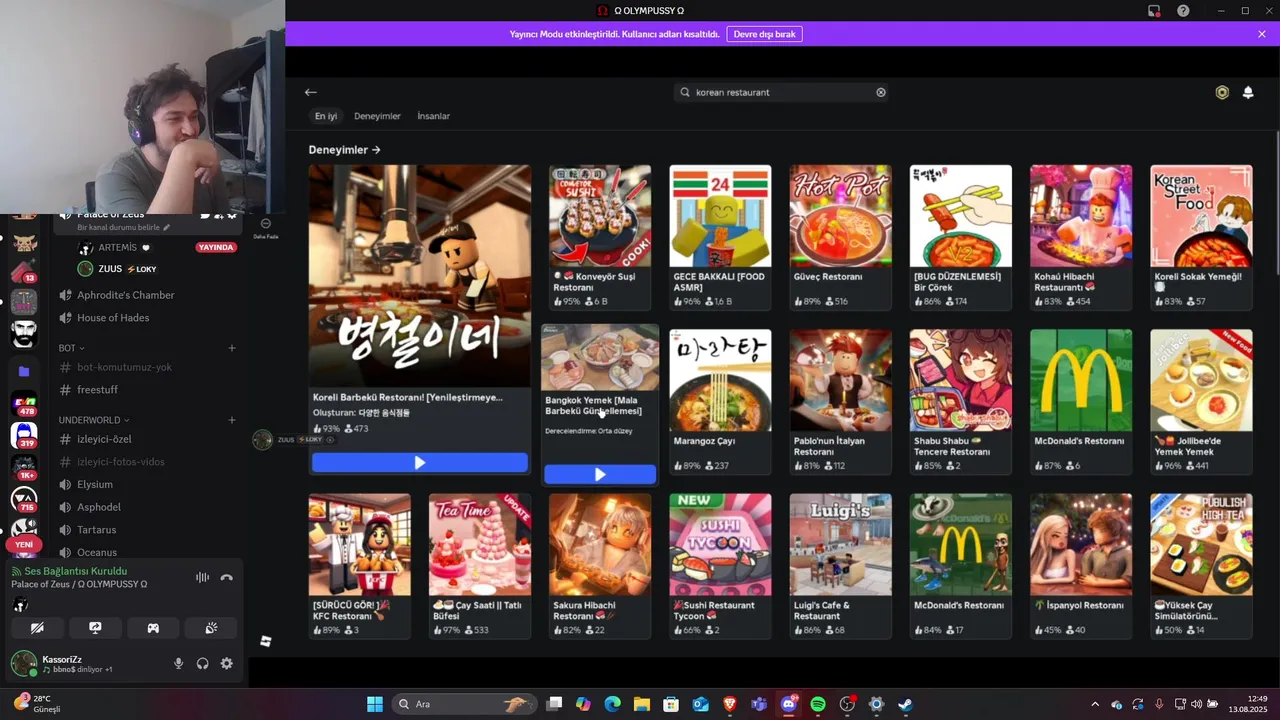Mute the Discord microphone
The width and height of the screenshot is (1280, 720).
179,663
